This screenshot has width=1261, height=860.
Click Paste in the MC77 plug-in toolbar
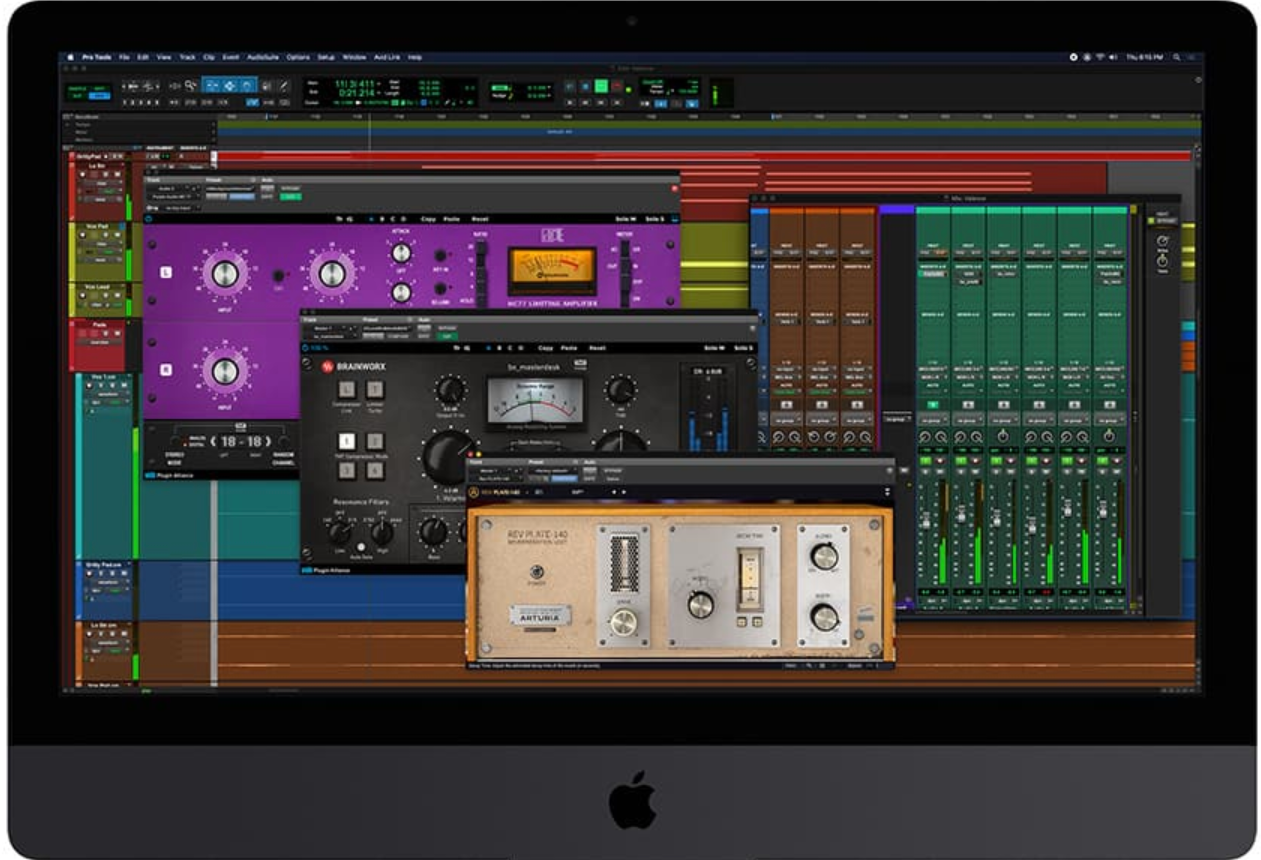point(453,219)
